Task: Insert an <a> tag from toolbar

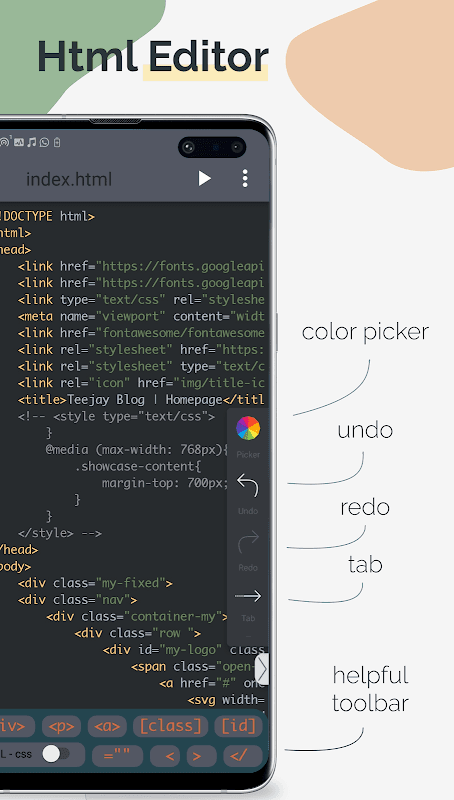Action: tap(107, 726)
